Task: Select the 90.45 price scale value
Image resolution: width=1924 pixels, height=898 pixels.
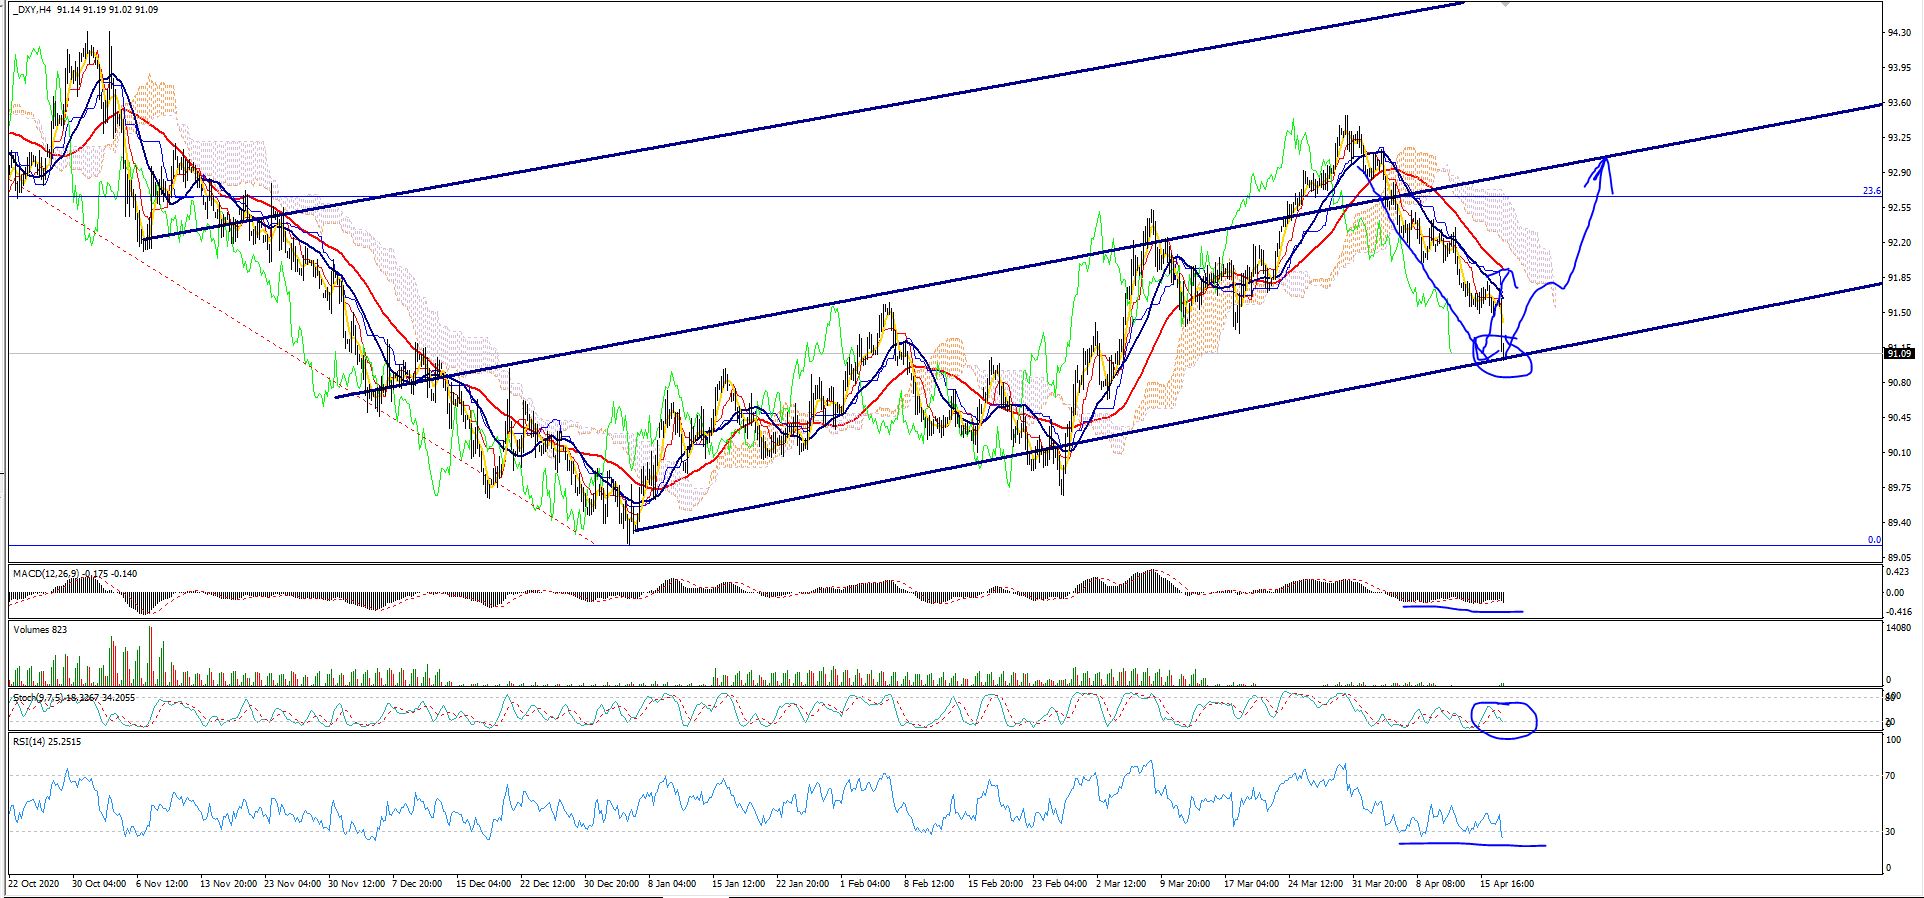Action: (x=1897, y=418)
